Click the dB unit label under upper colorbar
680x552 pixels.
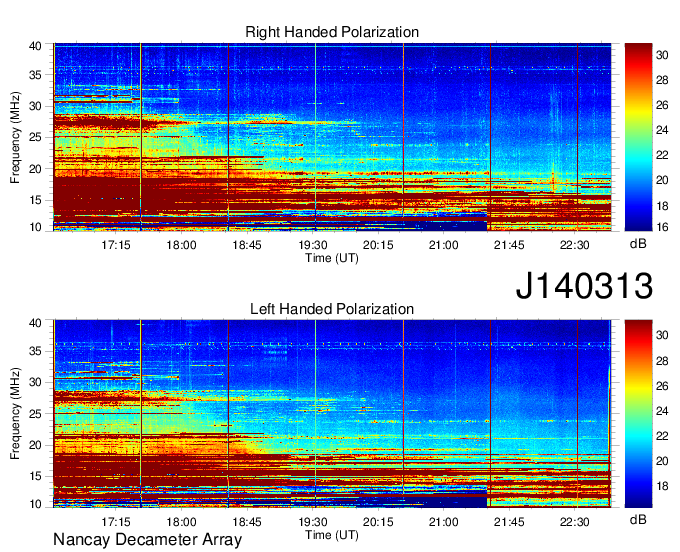638,244
